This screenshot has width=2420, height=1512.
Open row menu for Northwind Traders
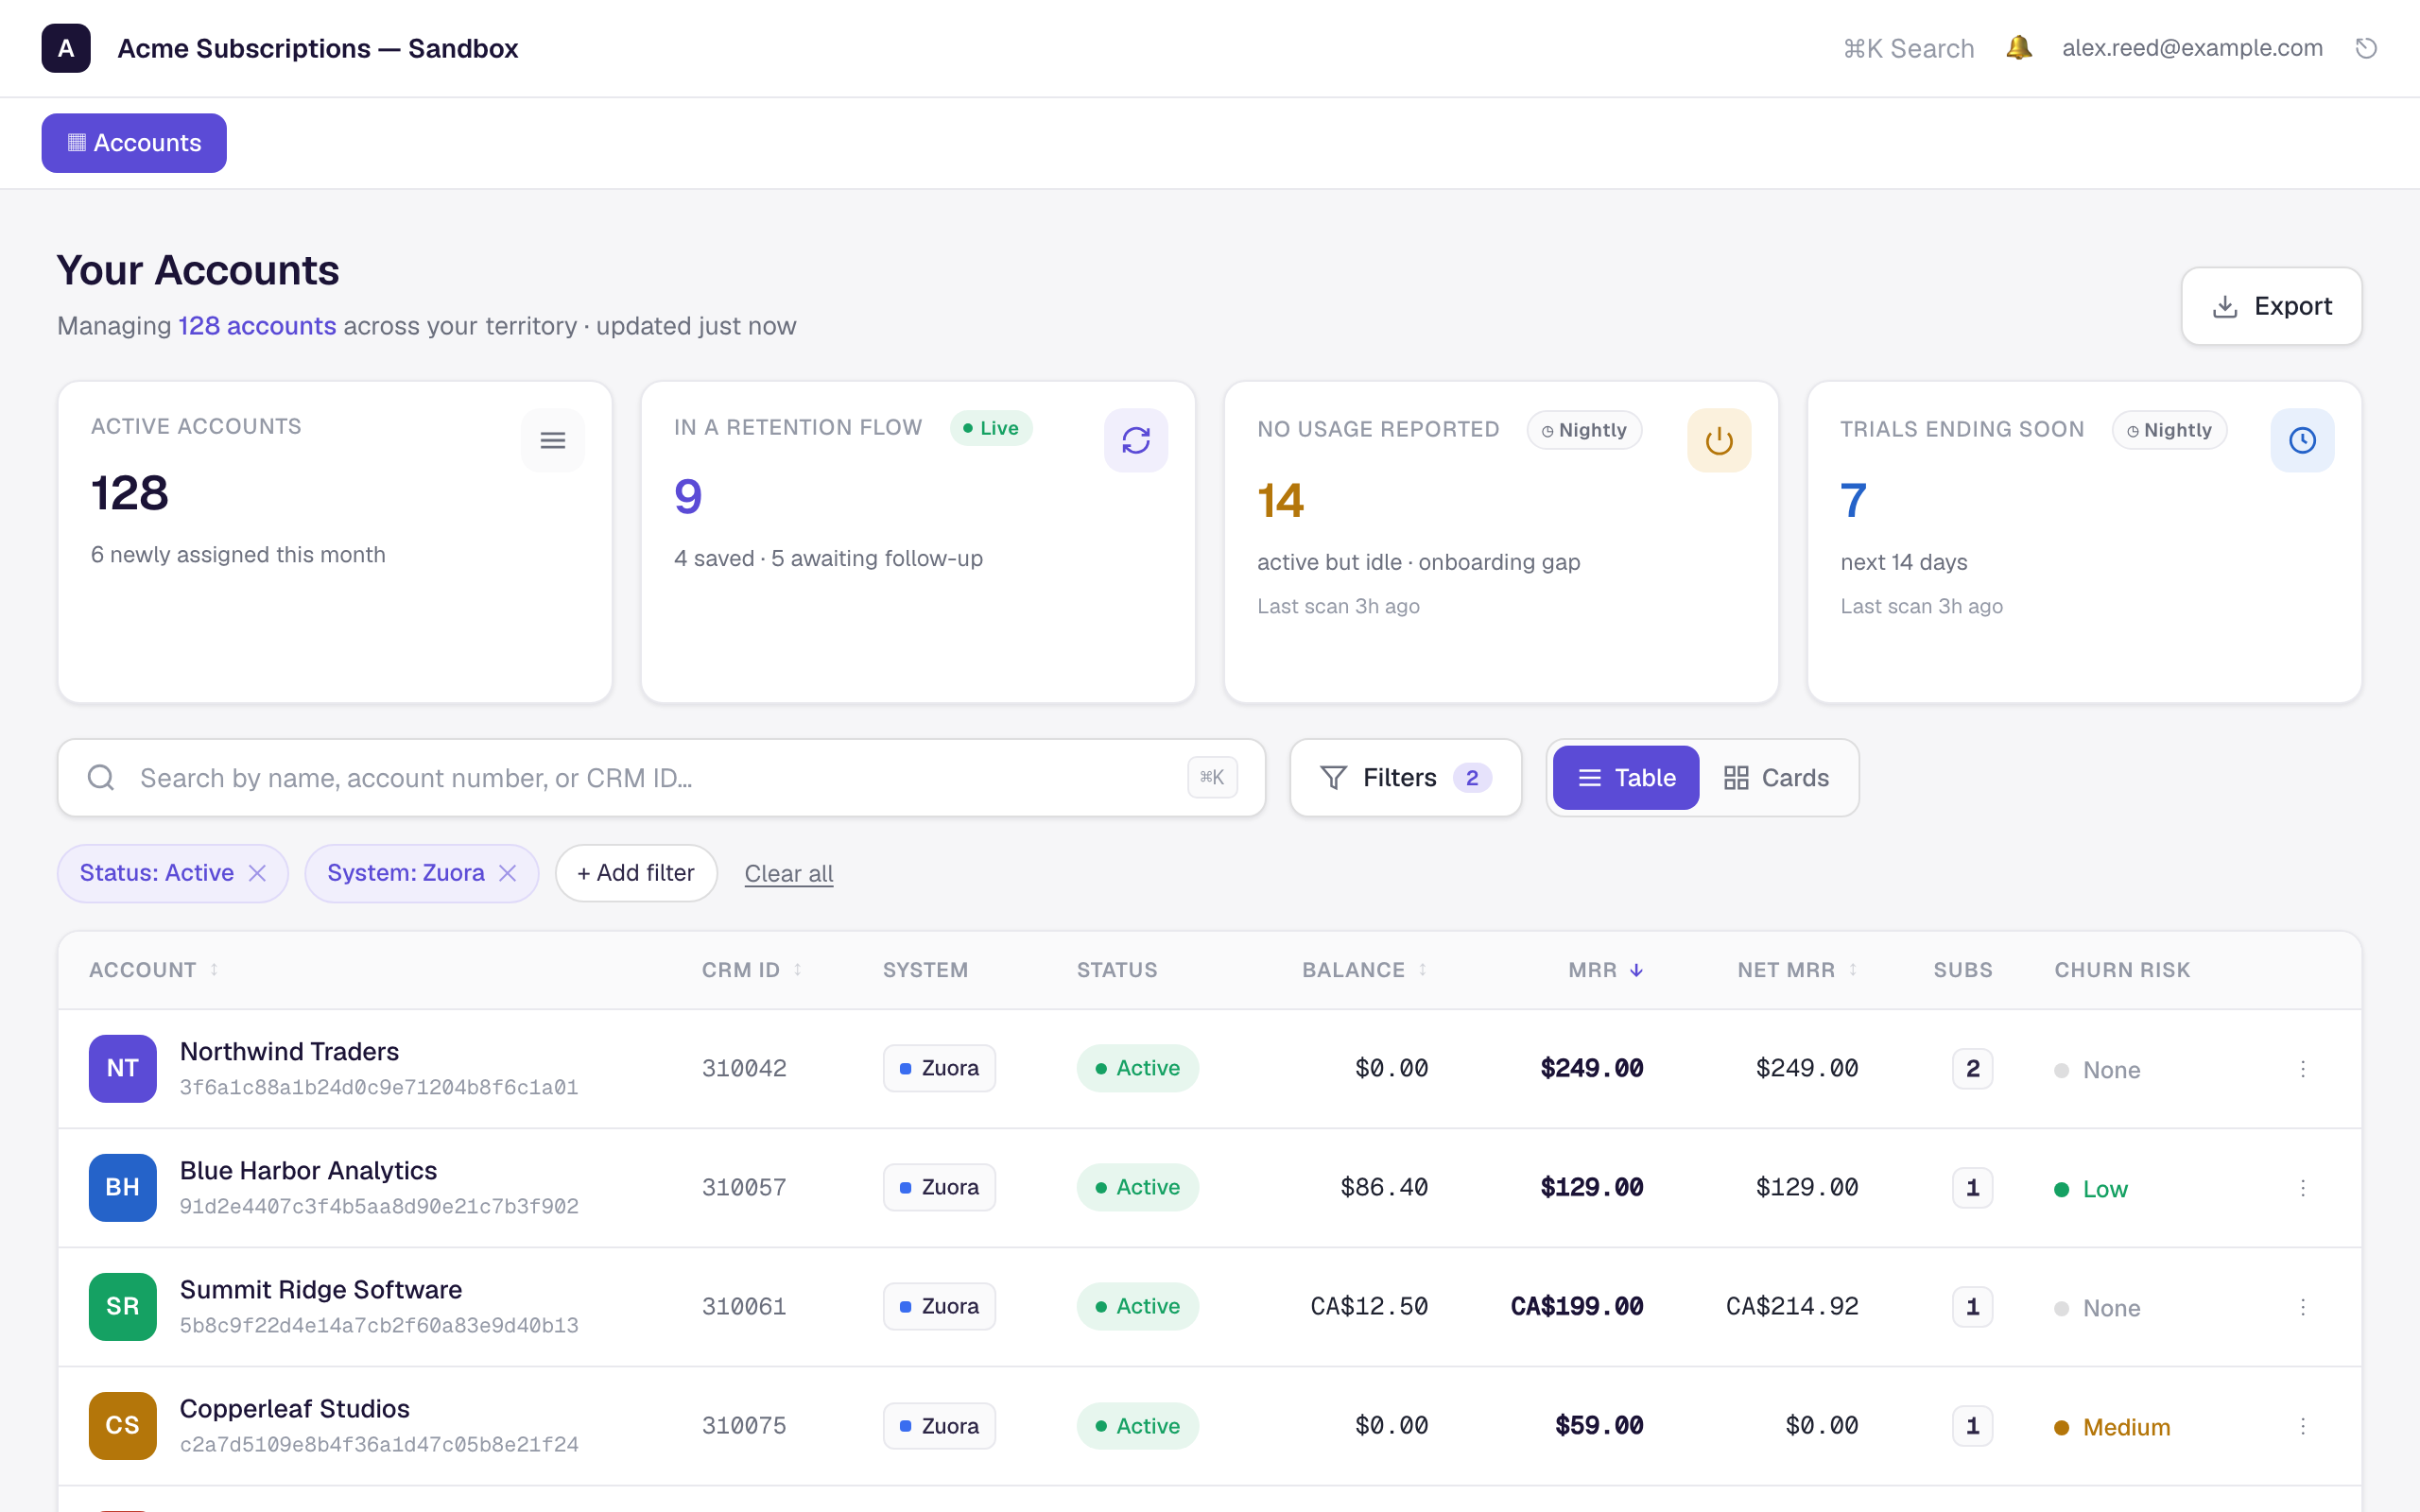(x=2303, y=1069)
